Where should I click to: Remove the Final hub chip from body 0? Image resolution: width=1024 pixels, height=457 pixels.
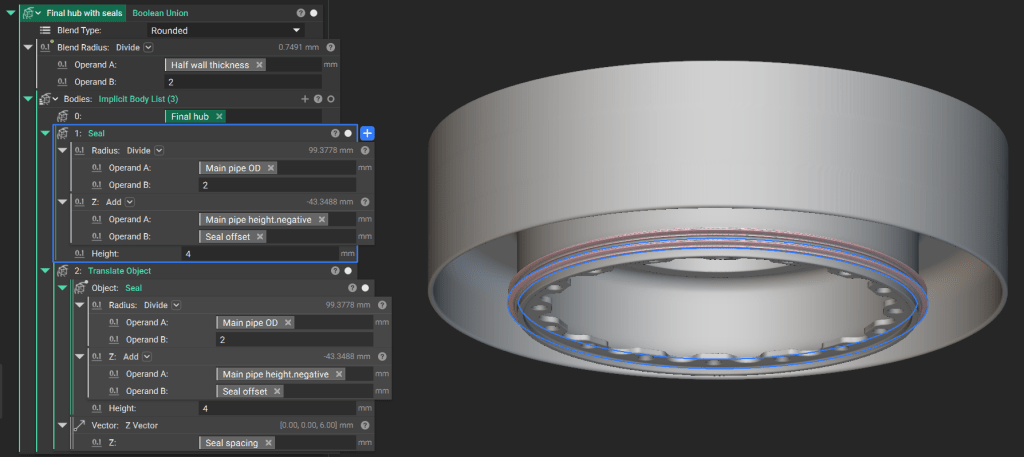click(219, 116)
